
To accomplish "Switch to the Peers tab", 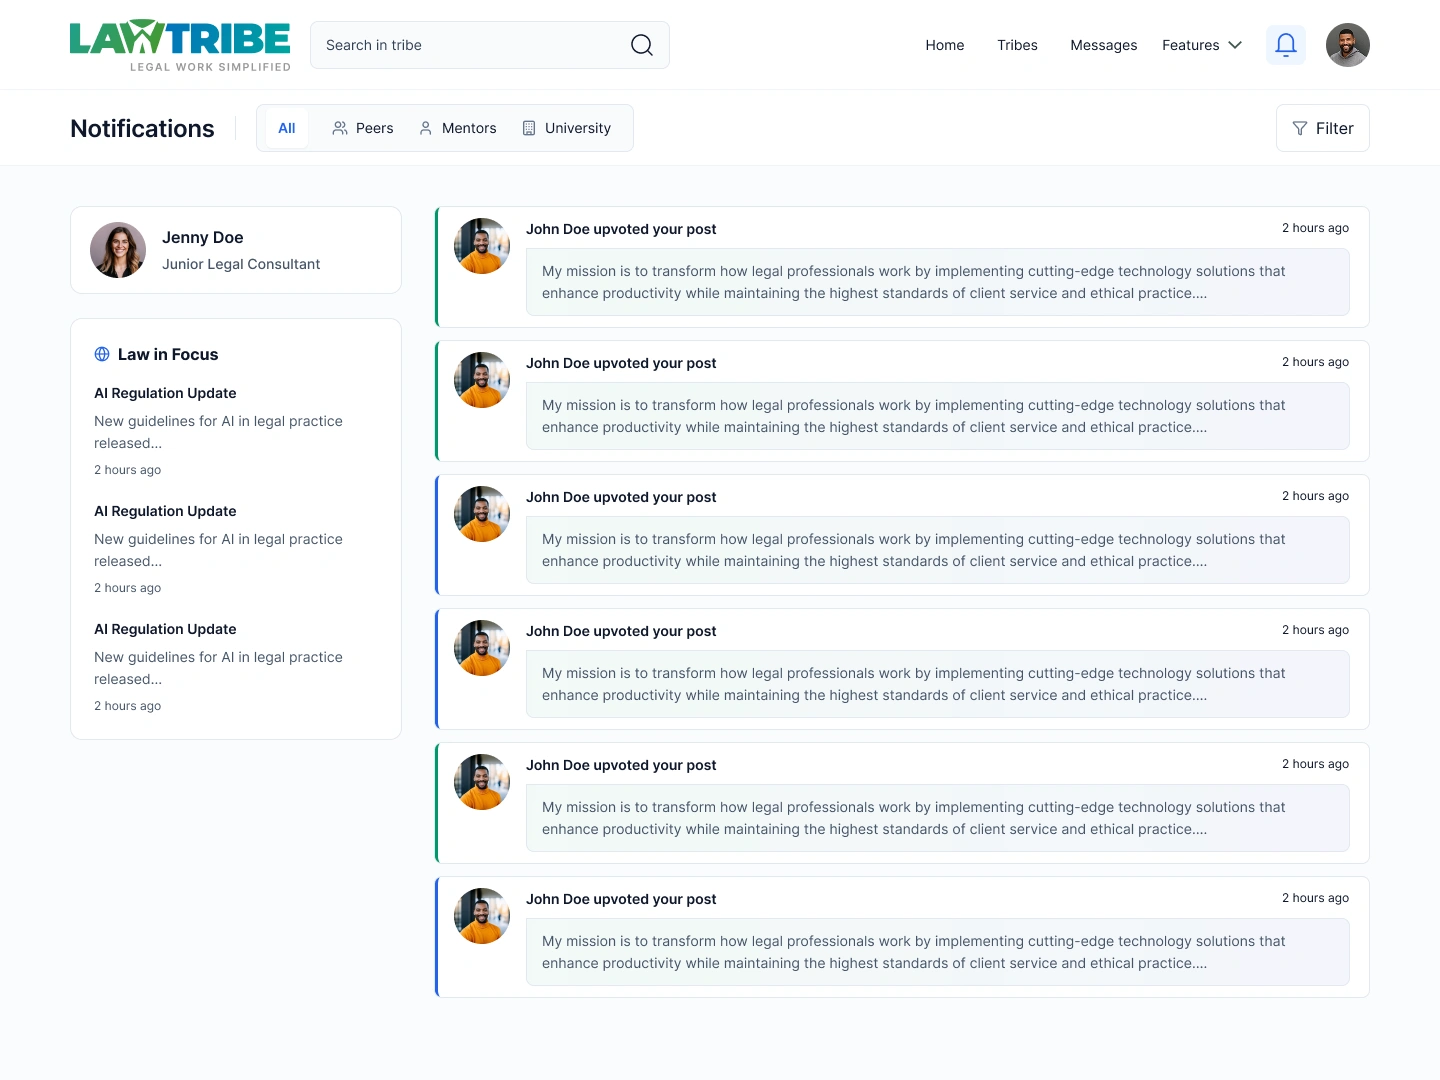I will point(363,128).
